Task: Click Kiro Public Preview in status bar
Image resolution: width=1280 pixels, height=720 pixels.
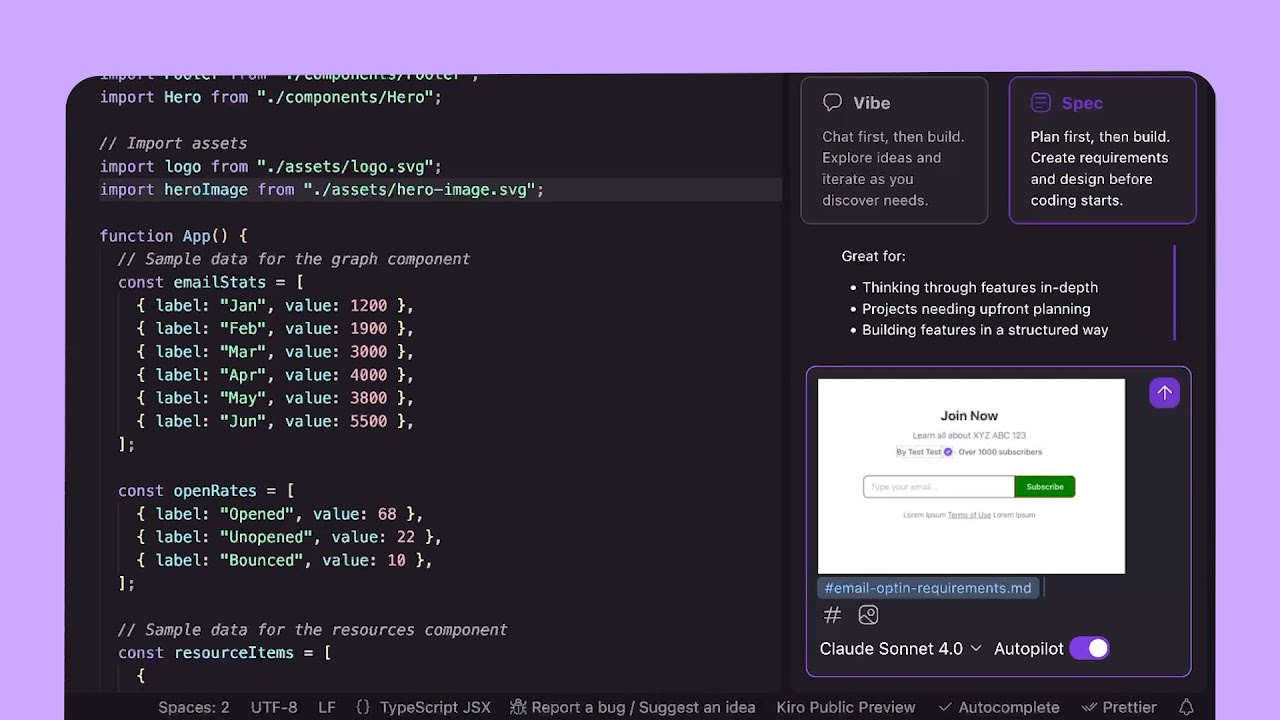Action: 846,707
